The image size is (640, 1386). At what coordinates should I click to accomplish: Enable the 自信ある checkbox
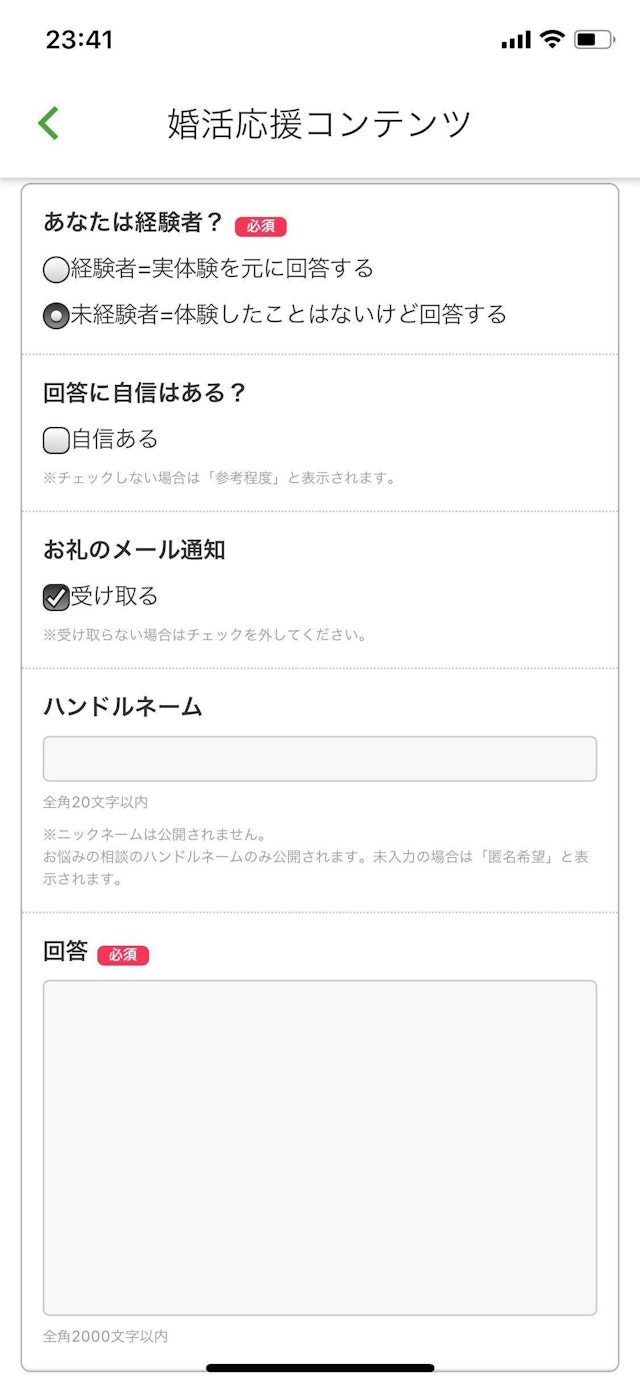point(56,440)
